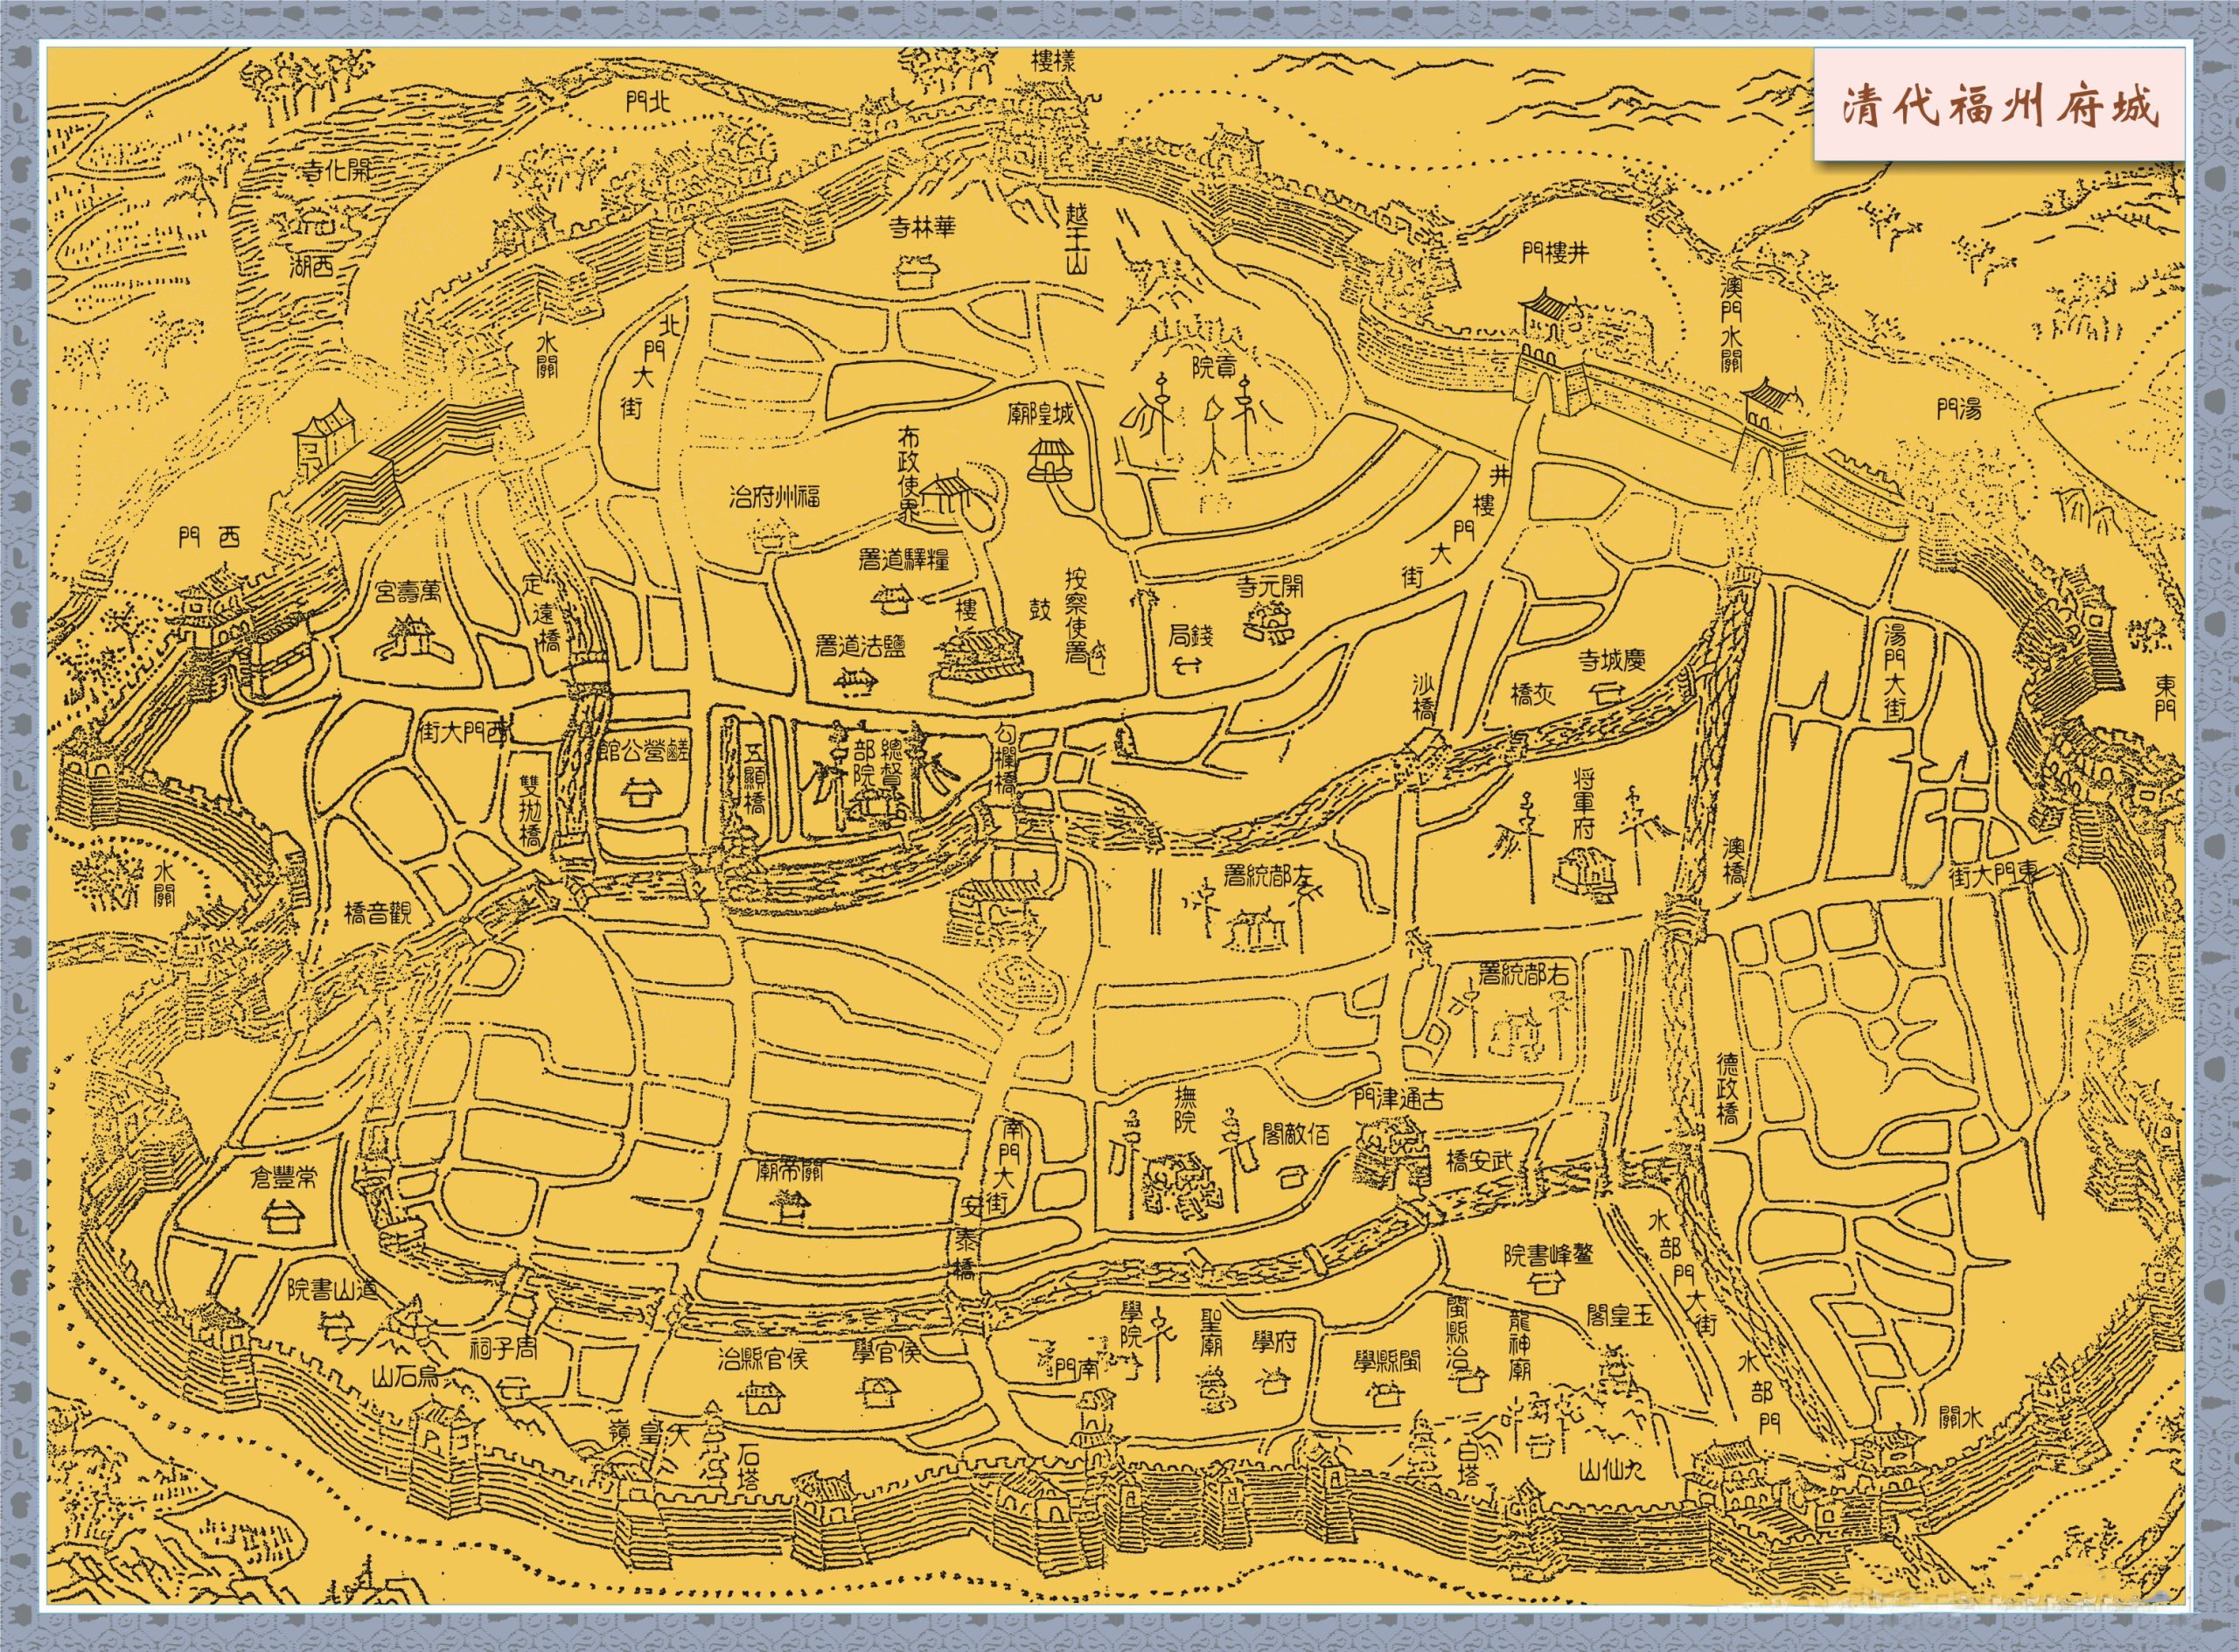Image resolution: width=2239 pixels, height=1652 pixels.
Task: Click the 烏石山 hill label
Action: [x=405, y=1376]
